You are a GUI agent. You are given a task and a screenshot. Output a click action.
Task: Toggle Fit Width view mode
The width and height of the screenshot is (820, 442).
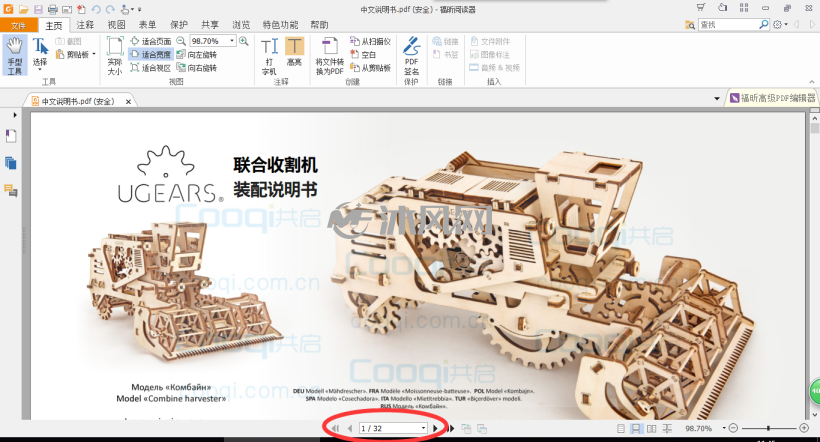coord(151,54)
